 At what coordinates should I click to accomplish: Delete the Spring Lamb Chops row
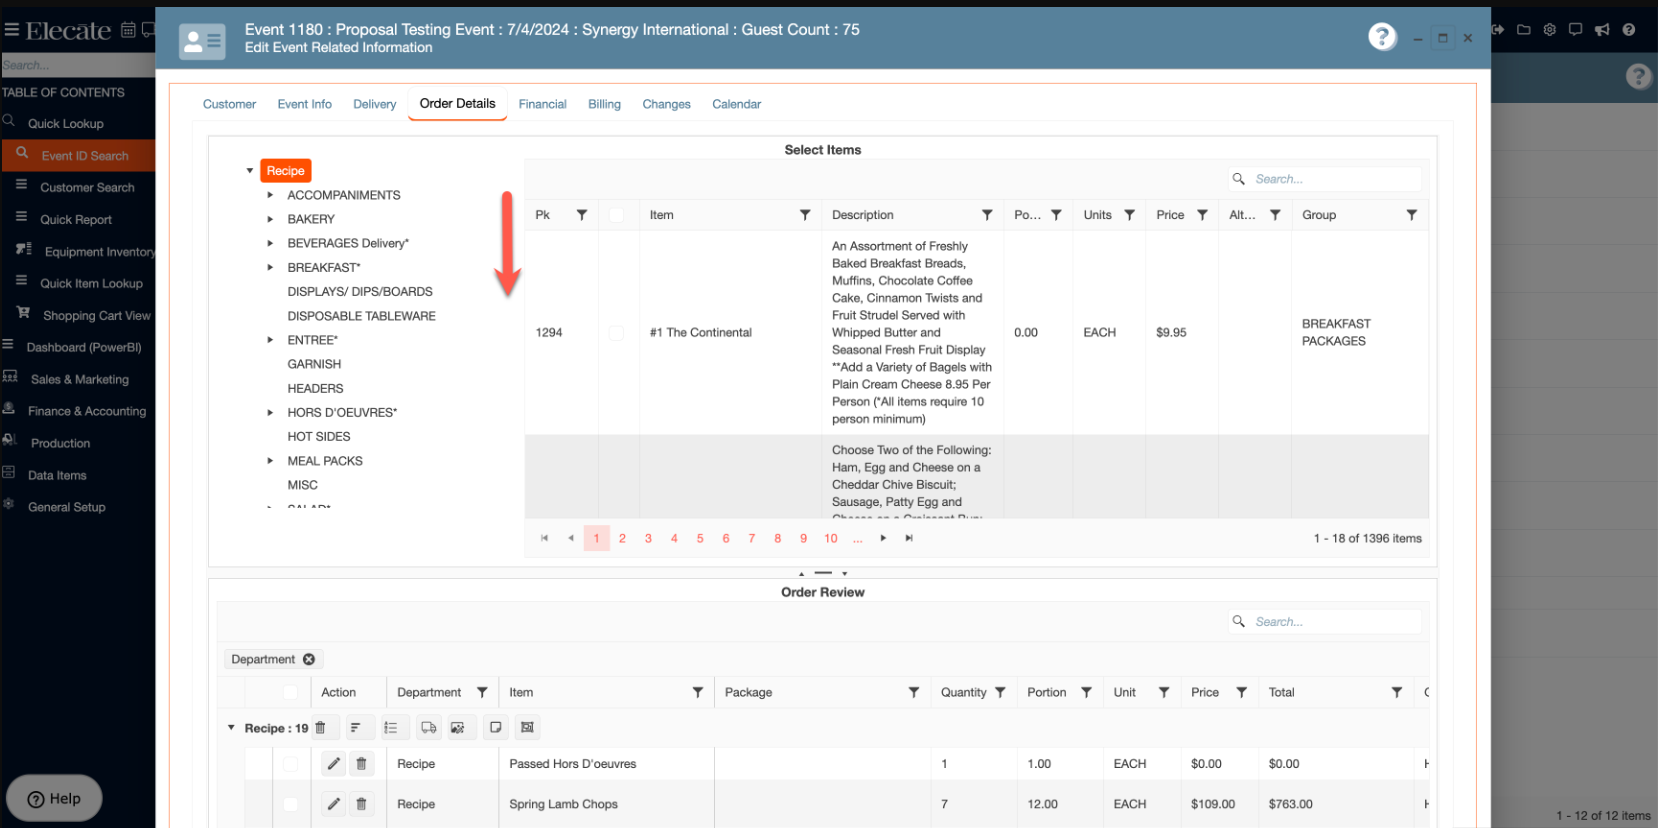[x=361, y=804]
